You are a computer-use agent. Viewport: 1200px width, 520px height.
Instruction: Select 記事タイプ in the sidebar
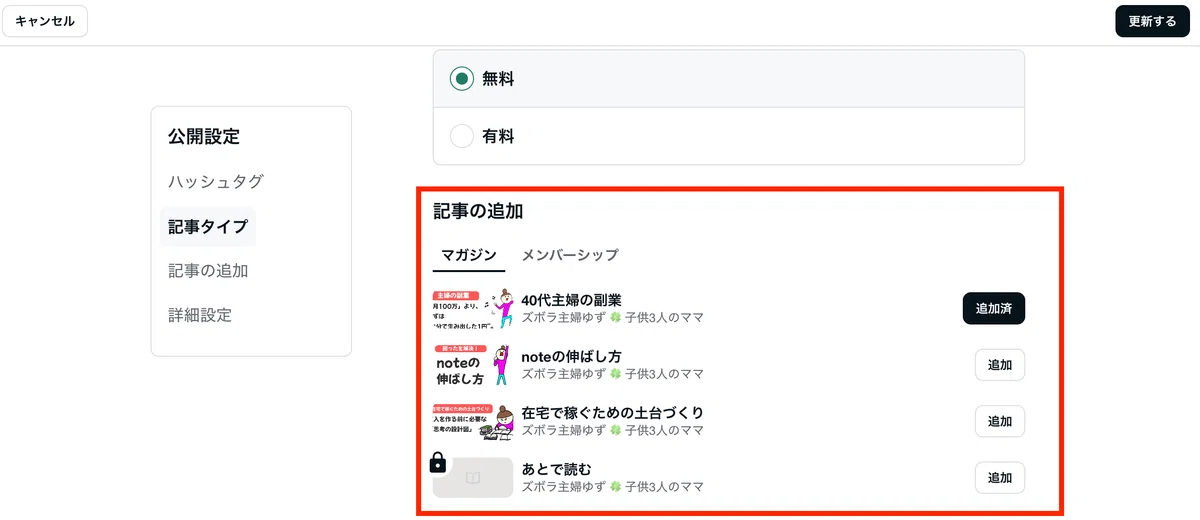point(208,227)
